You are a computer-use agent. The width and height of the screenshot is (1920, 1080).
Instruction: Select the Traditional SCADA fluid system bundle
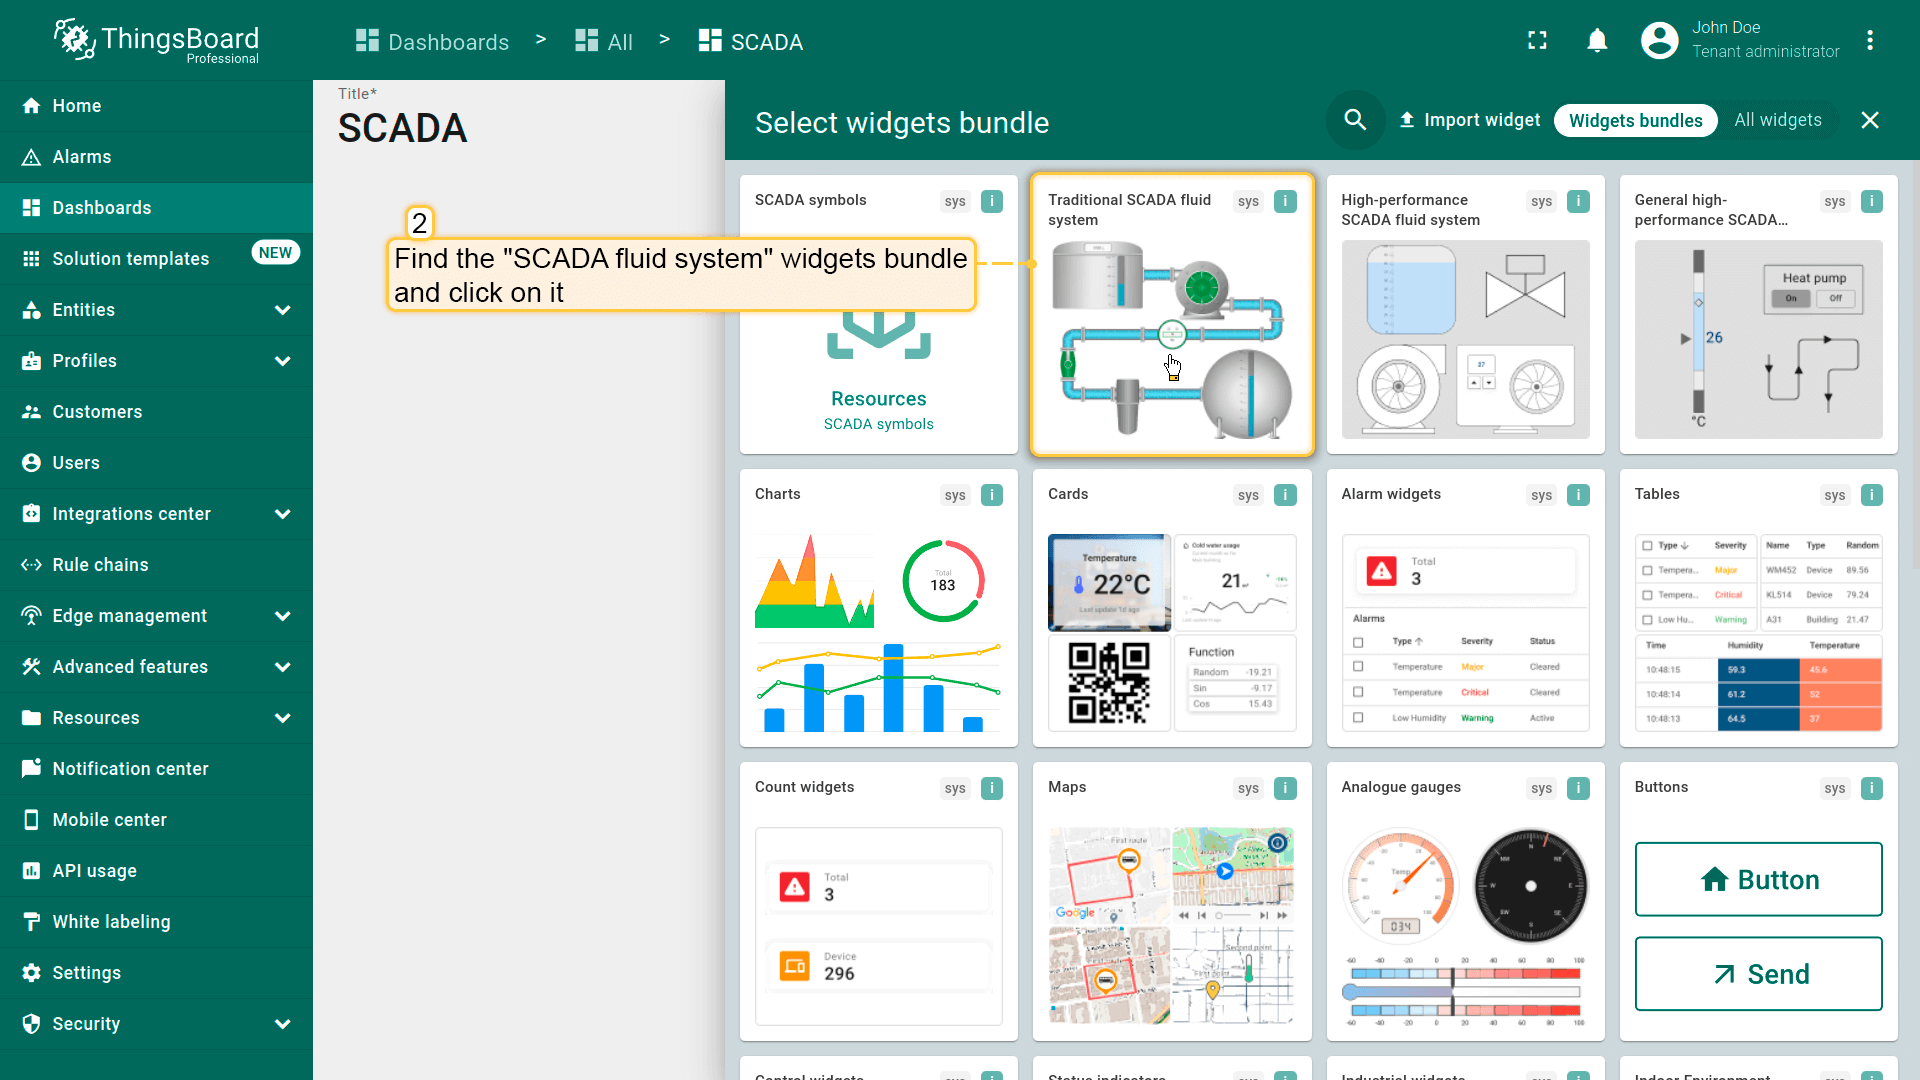pyautogui.click(x=1171, y=330)
